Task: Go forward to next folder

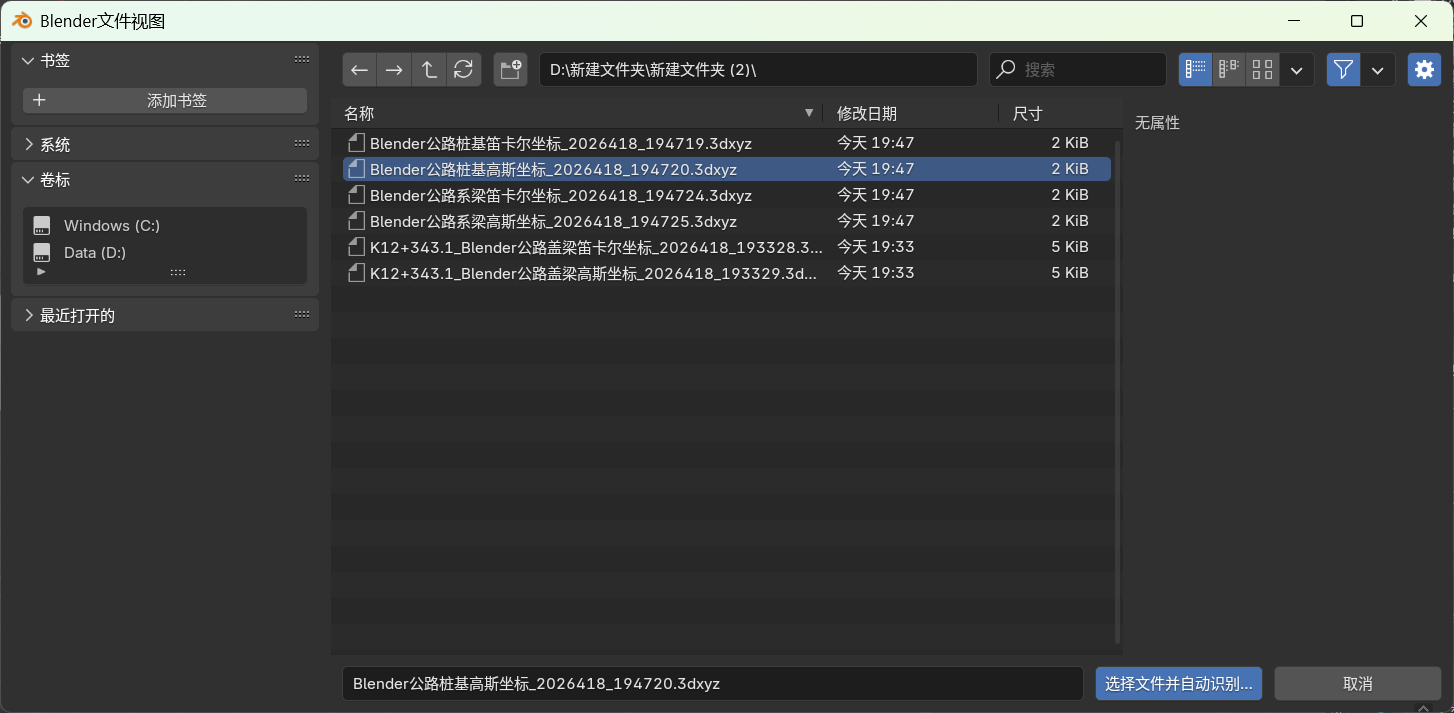Action: [x=394, y=70]
